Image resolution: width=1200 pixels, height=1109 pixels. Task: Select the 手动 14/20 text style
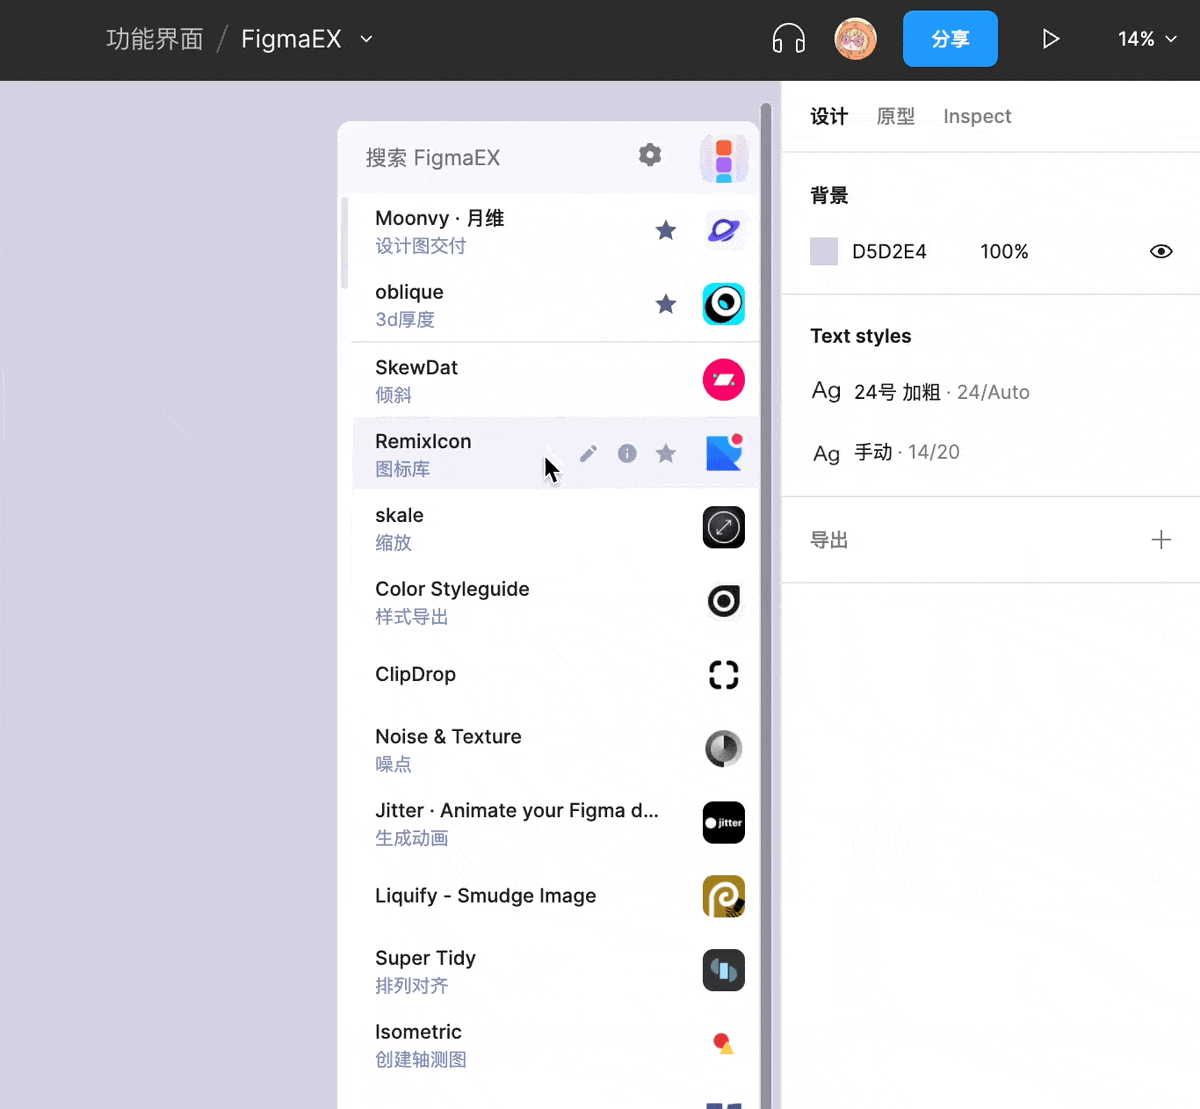886,453
